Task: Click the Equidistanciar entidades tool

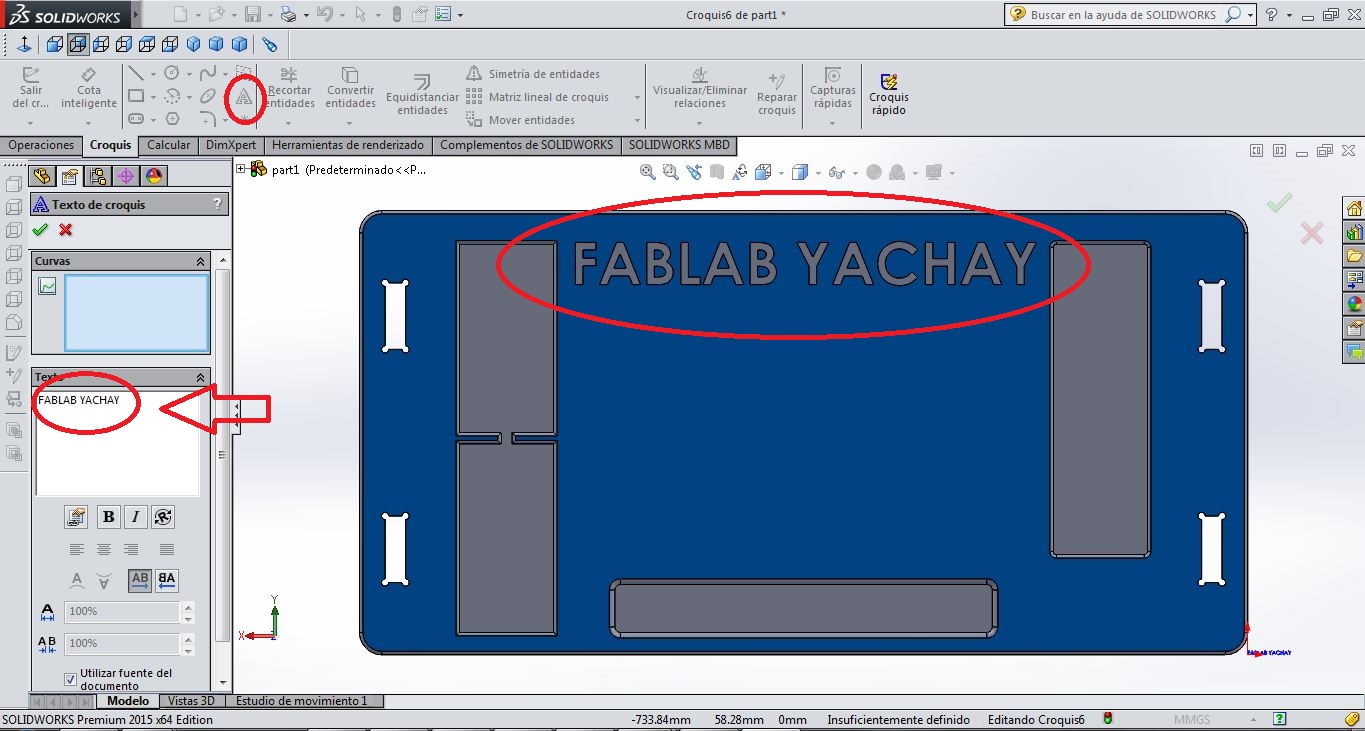Action: (x=422, y=94)
